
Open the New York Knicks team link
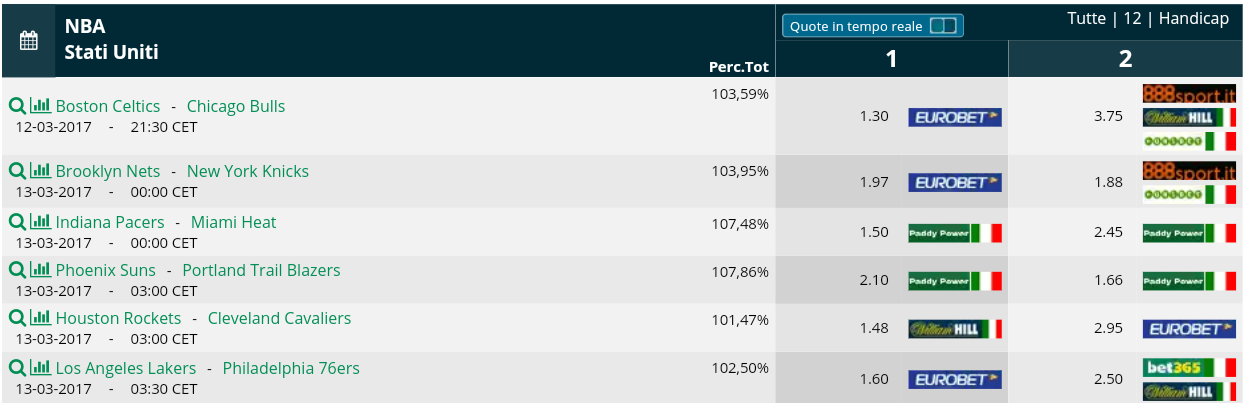(248, 171)
